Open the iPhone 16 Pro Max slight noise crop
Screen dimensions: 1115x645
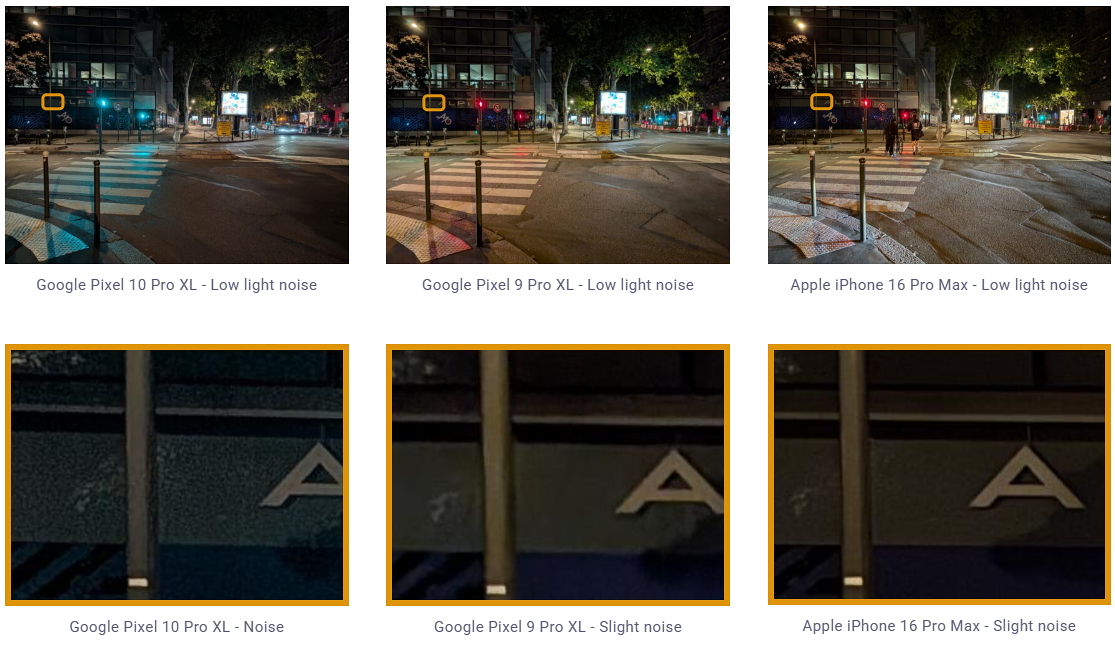939,474
